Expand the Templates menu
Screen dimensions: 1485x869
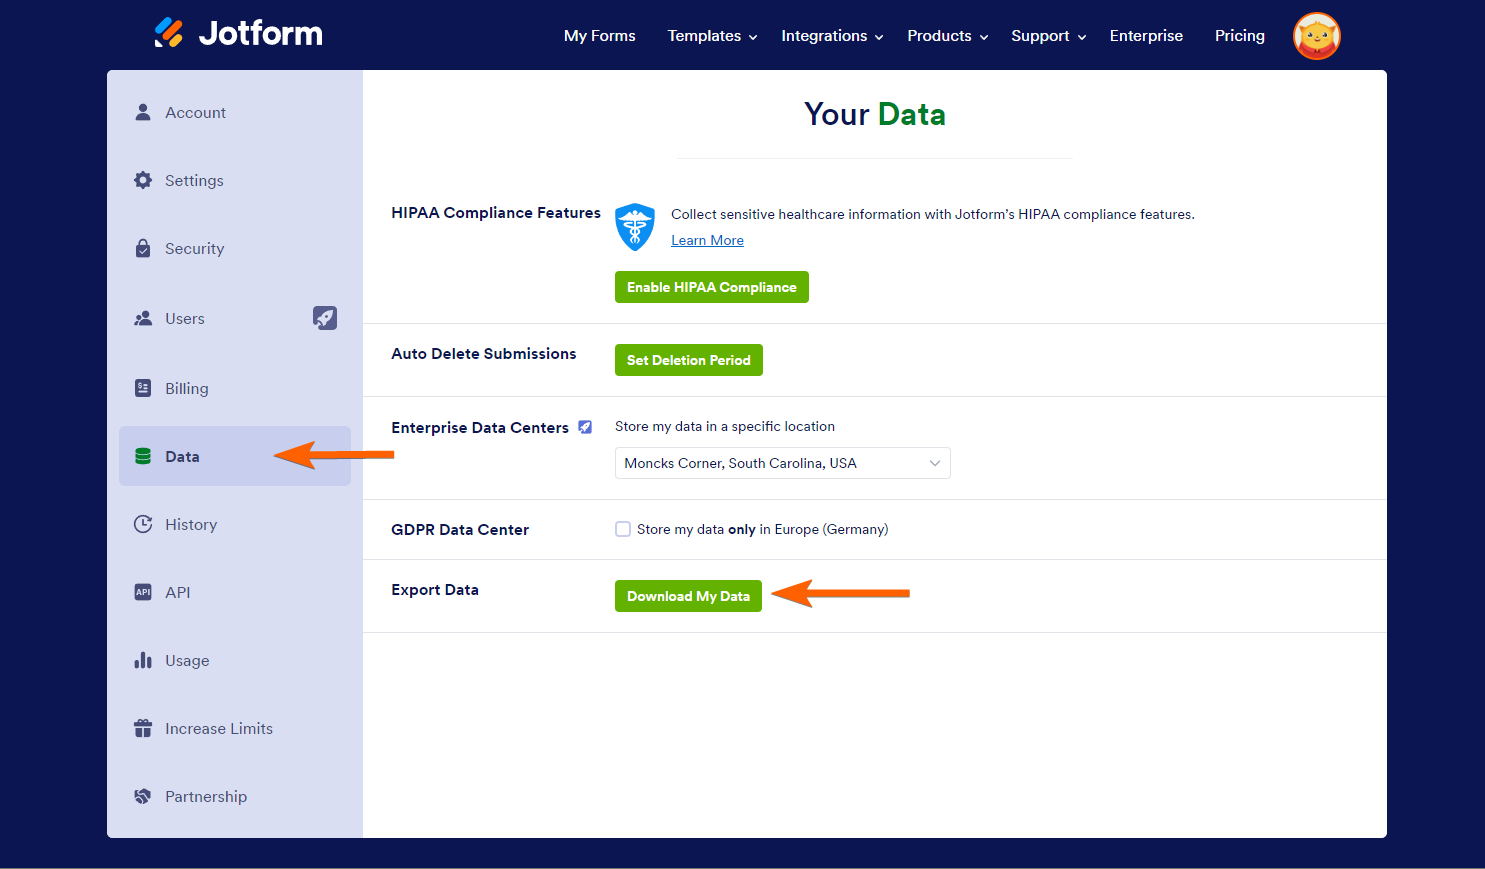click(x=712, y=36)
